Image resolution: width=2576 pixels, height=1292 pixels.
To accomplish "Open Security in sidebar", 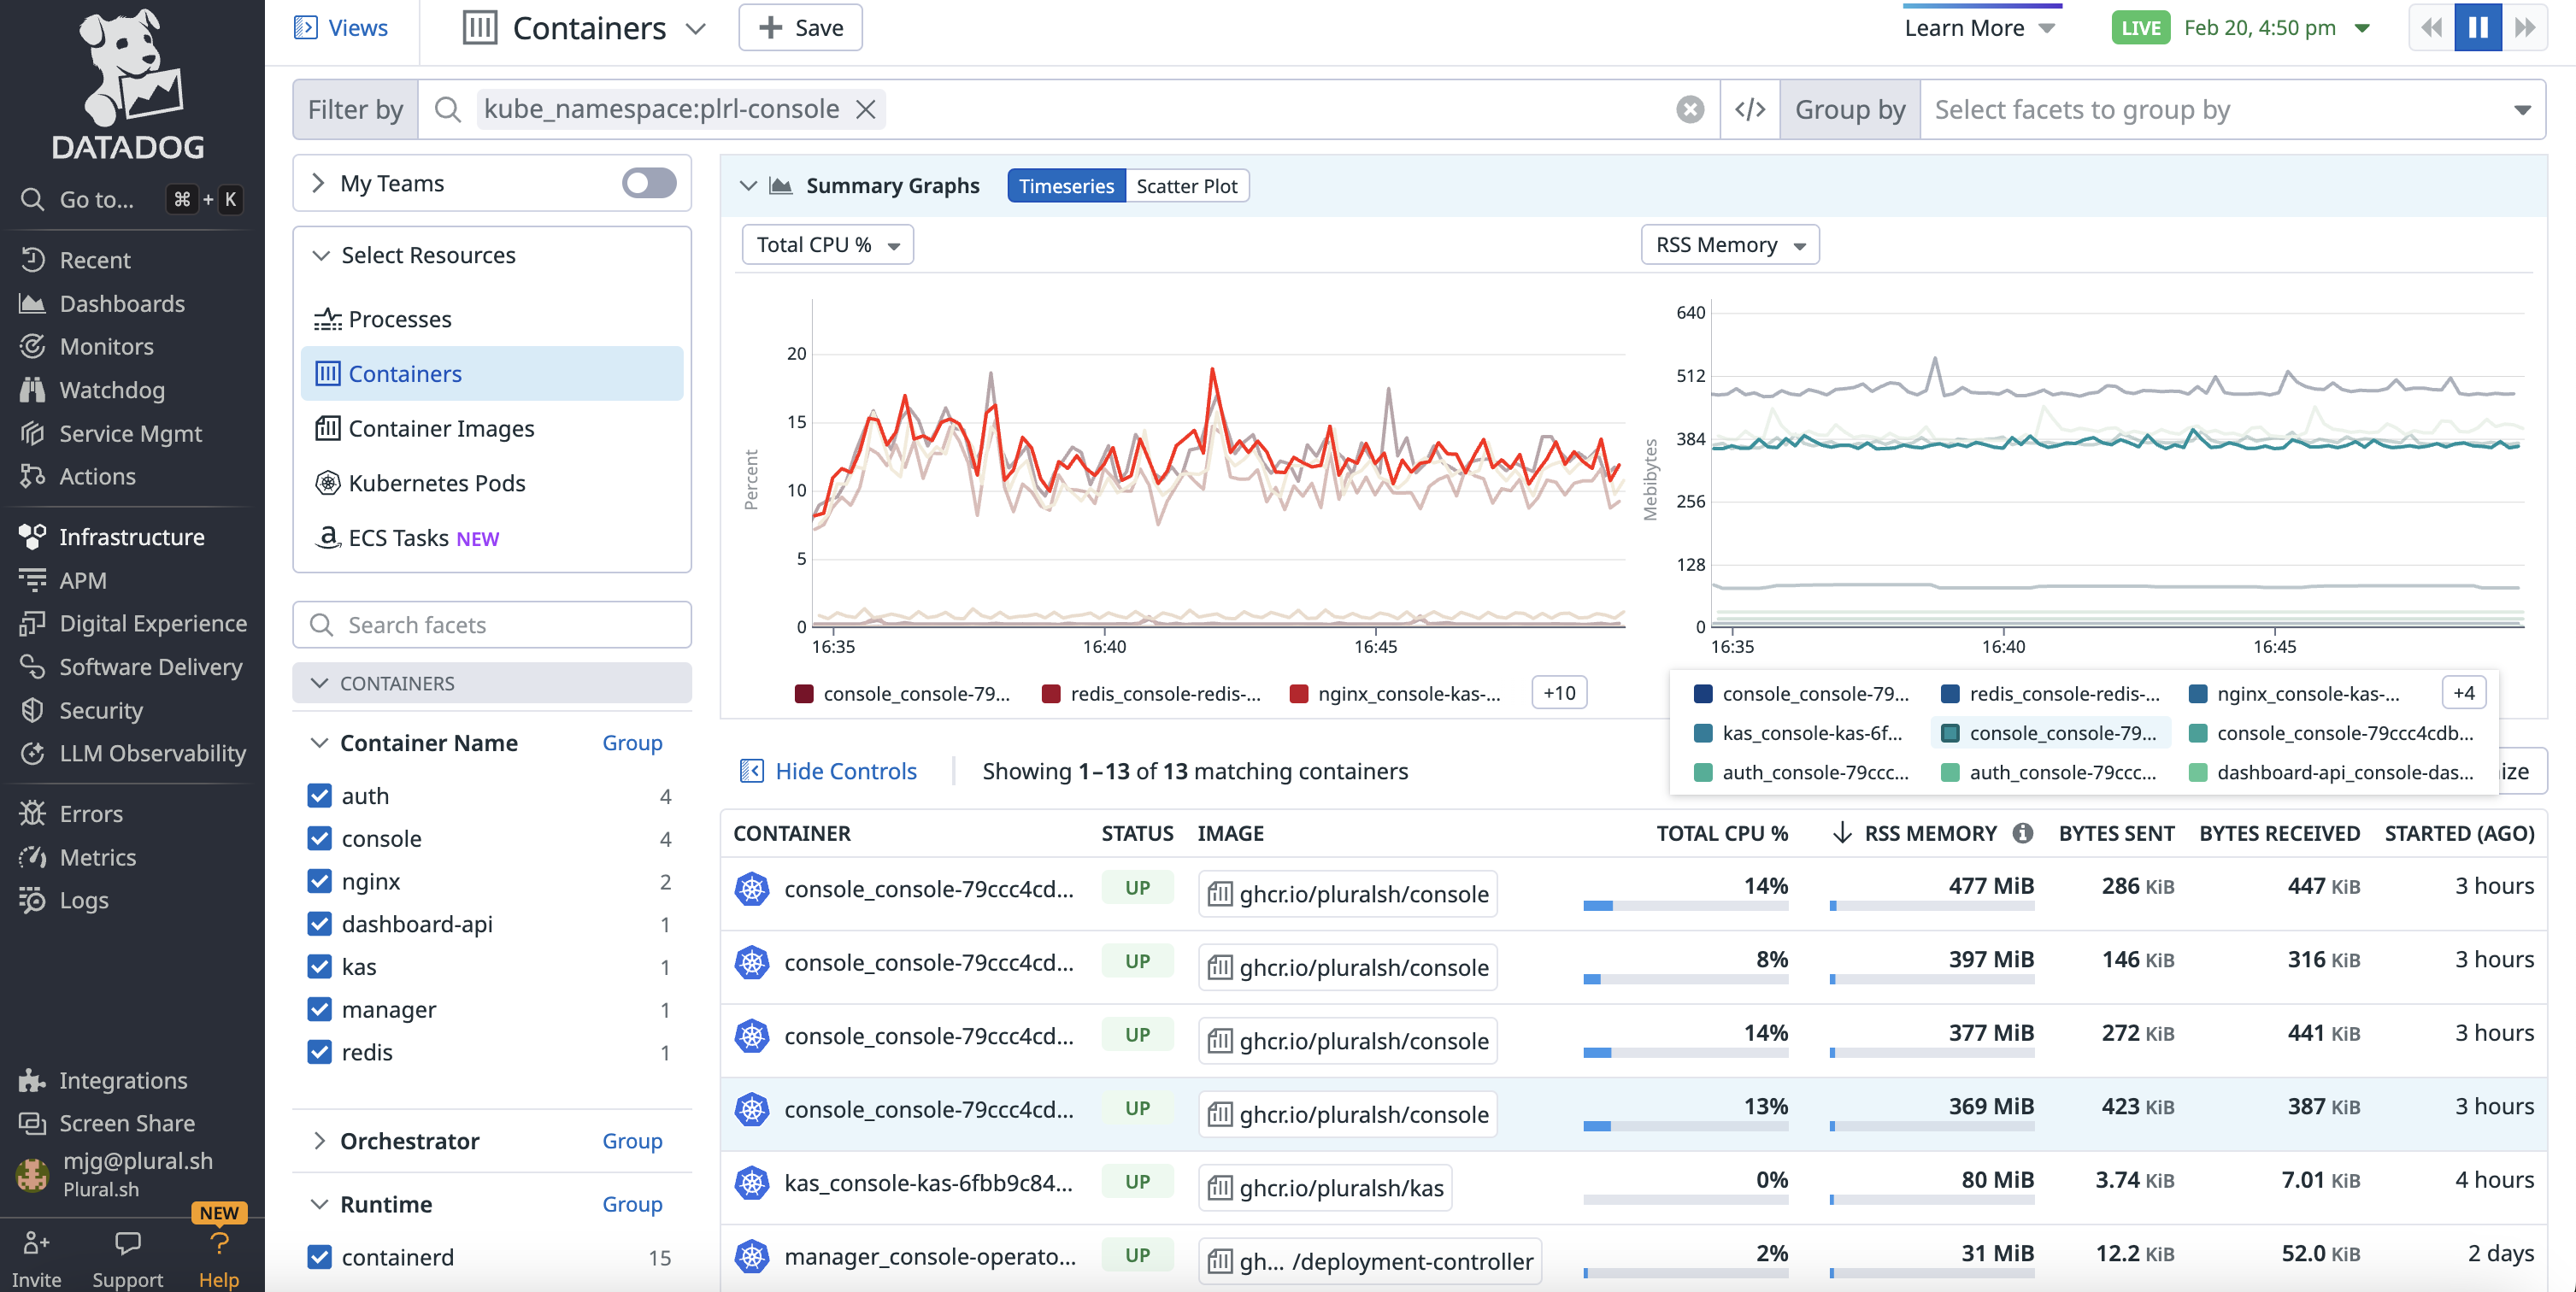I will coord(100,710).
